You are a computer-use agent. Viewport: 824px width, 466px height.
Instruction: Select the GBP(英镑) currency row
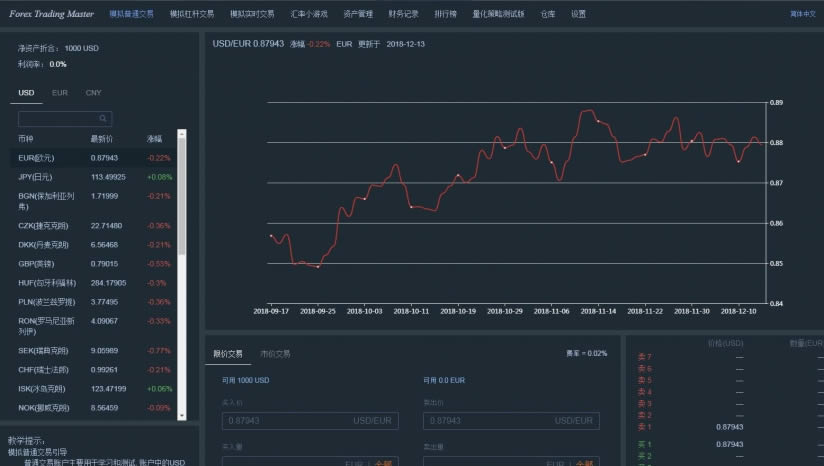93,264
